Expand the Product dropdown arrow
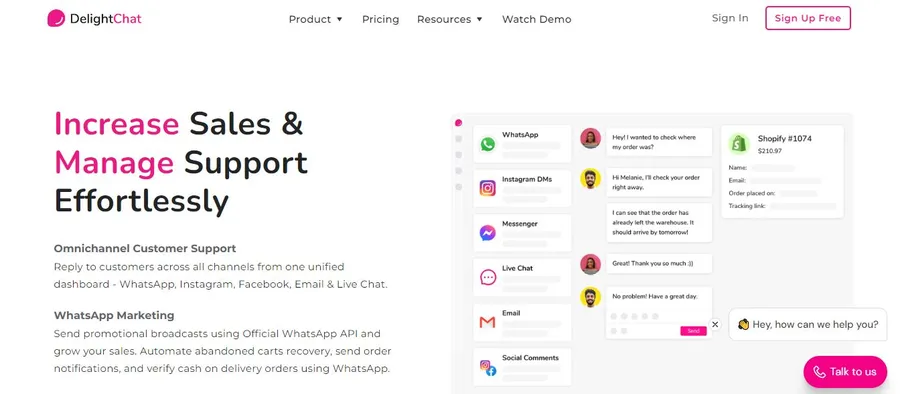The width and height of the screenshot is (900, 394). 339,19
